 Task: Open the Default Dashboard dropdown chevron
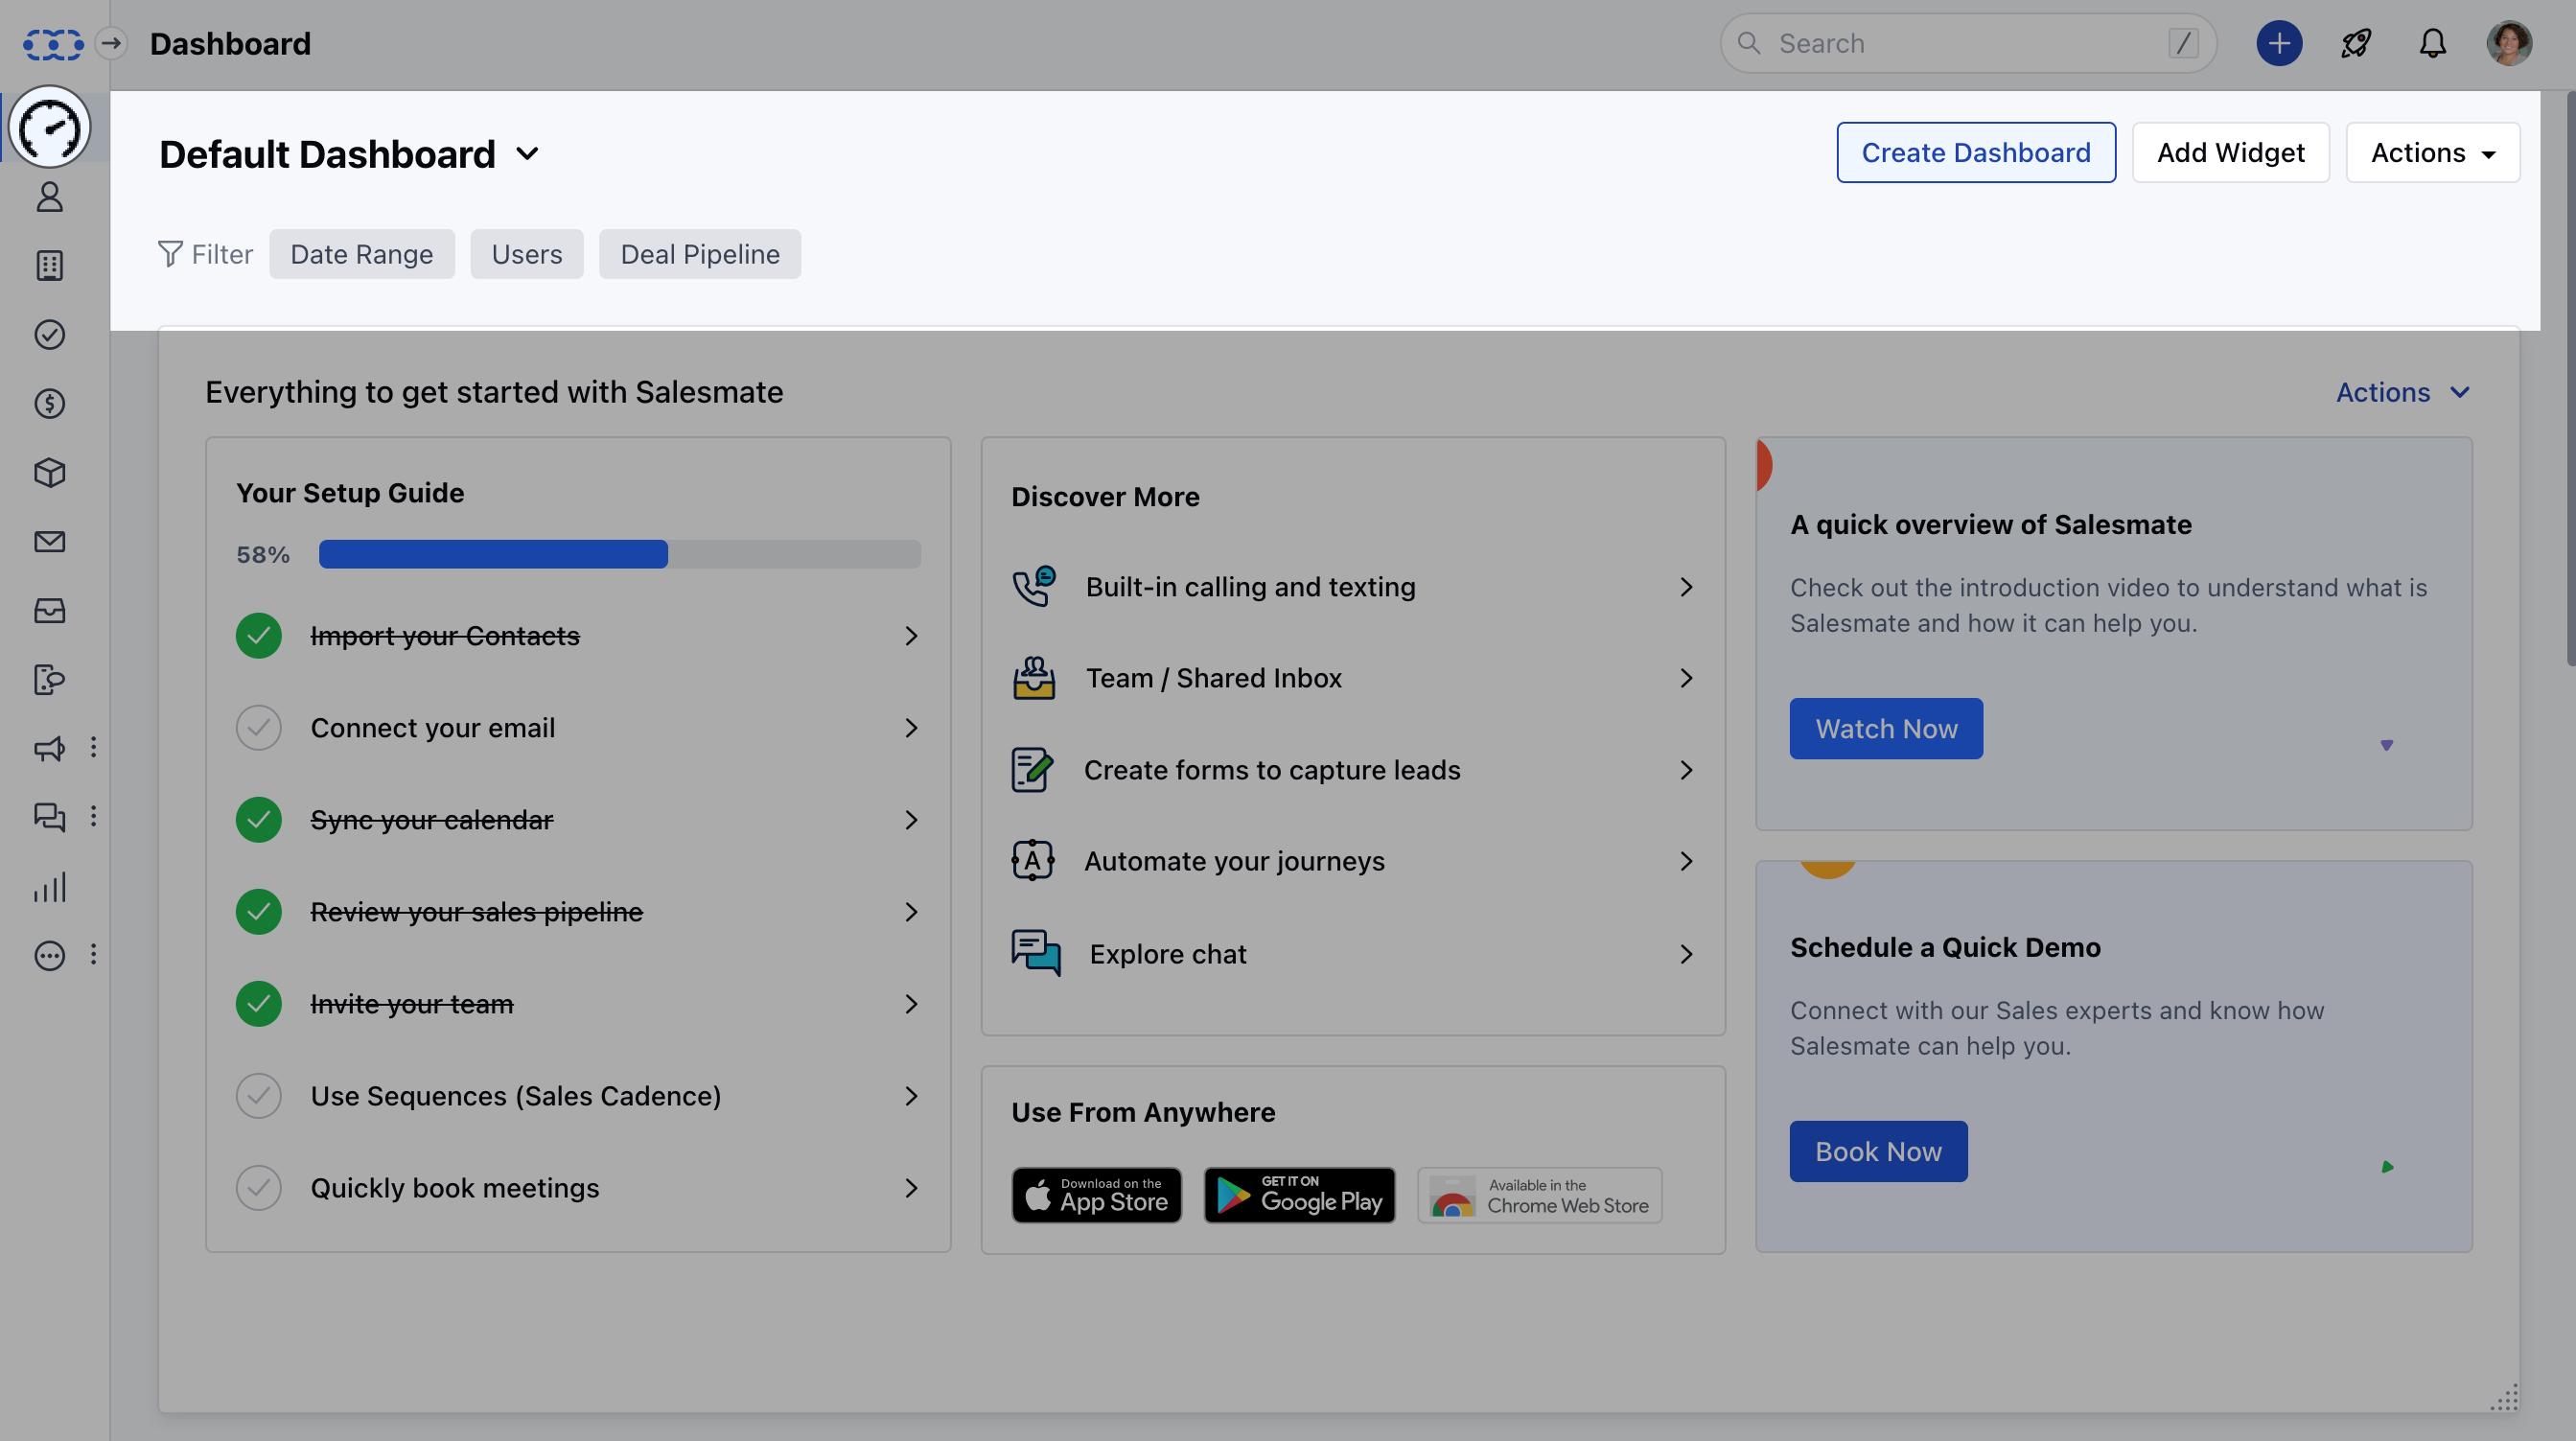(527, 154)
